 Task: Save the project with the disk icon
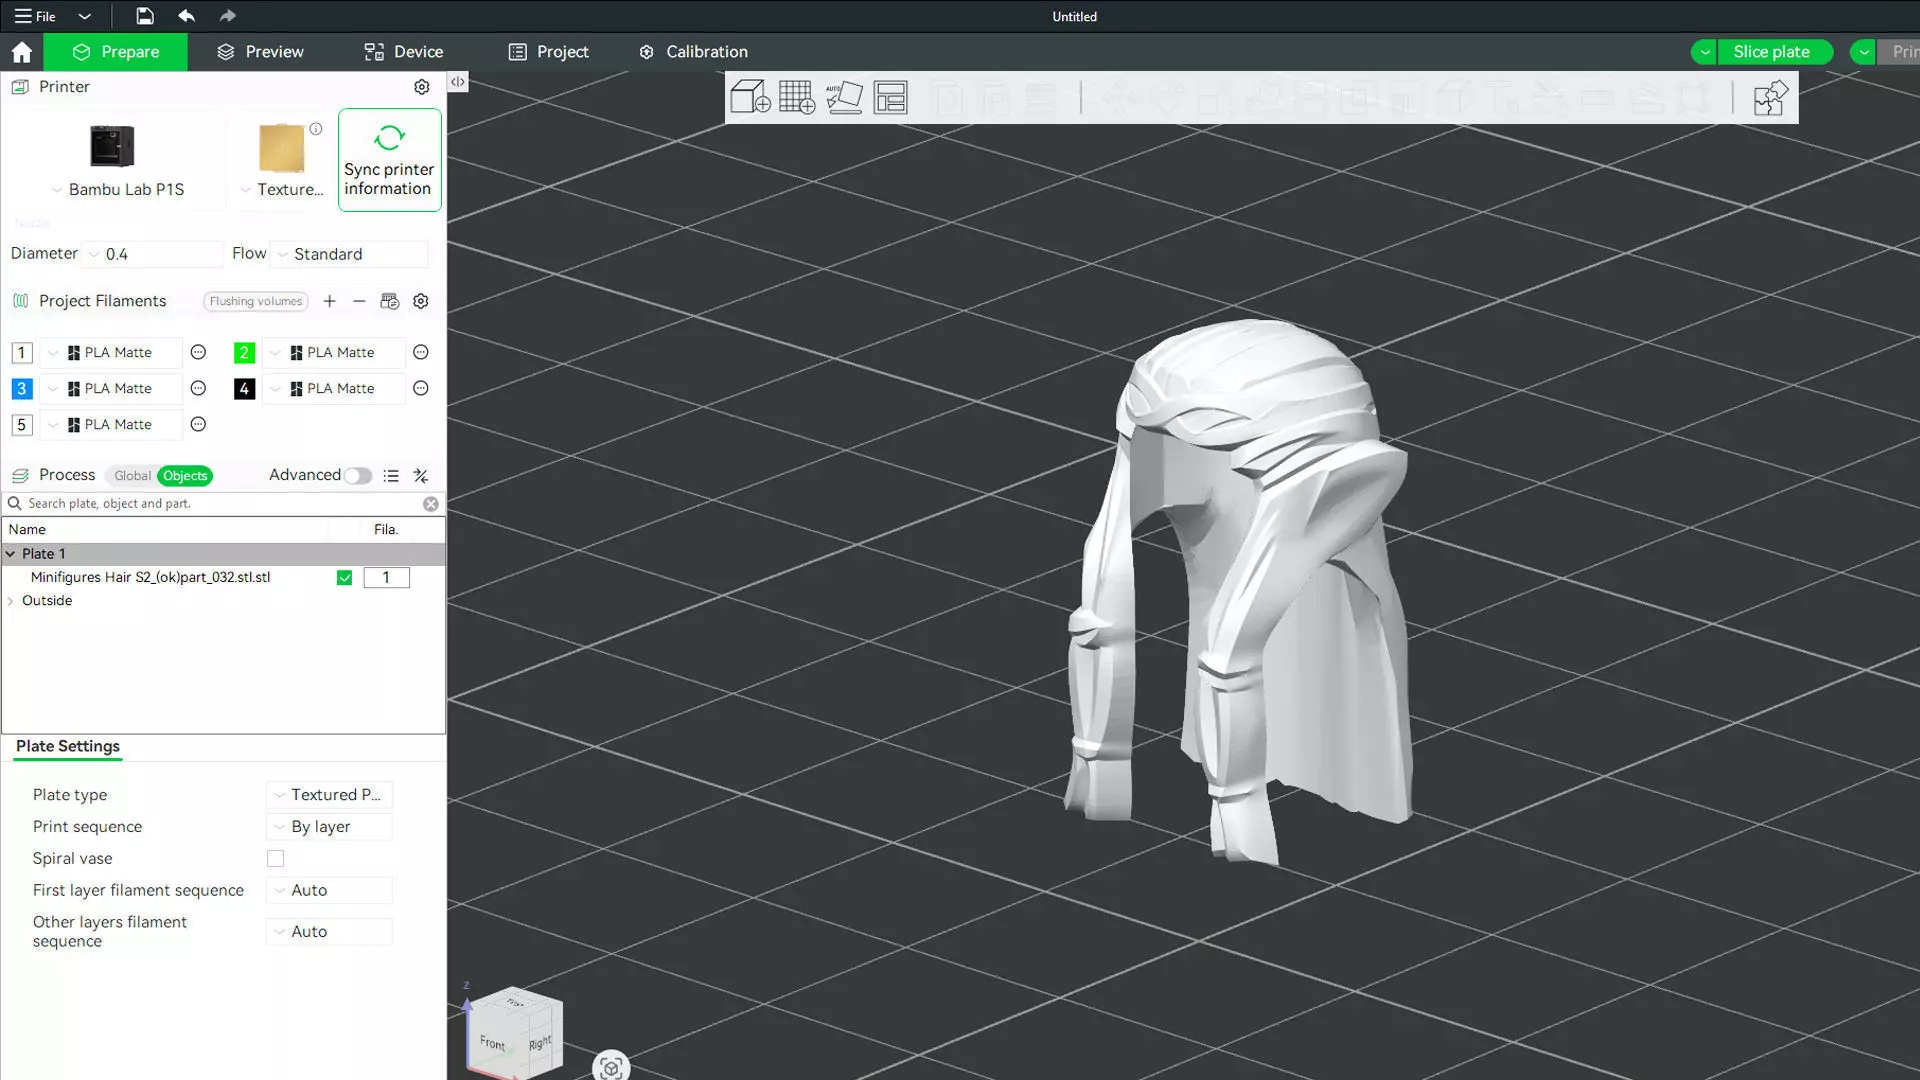point(145,16)
